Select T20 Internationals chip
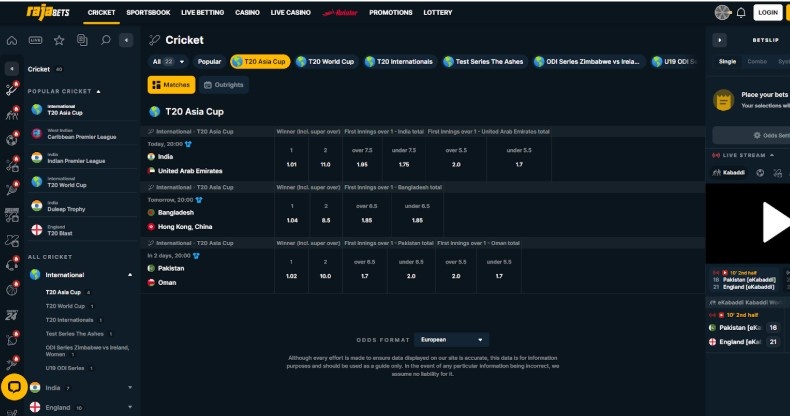790x416 pixels. [x=399, y=61]
